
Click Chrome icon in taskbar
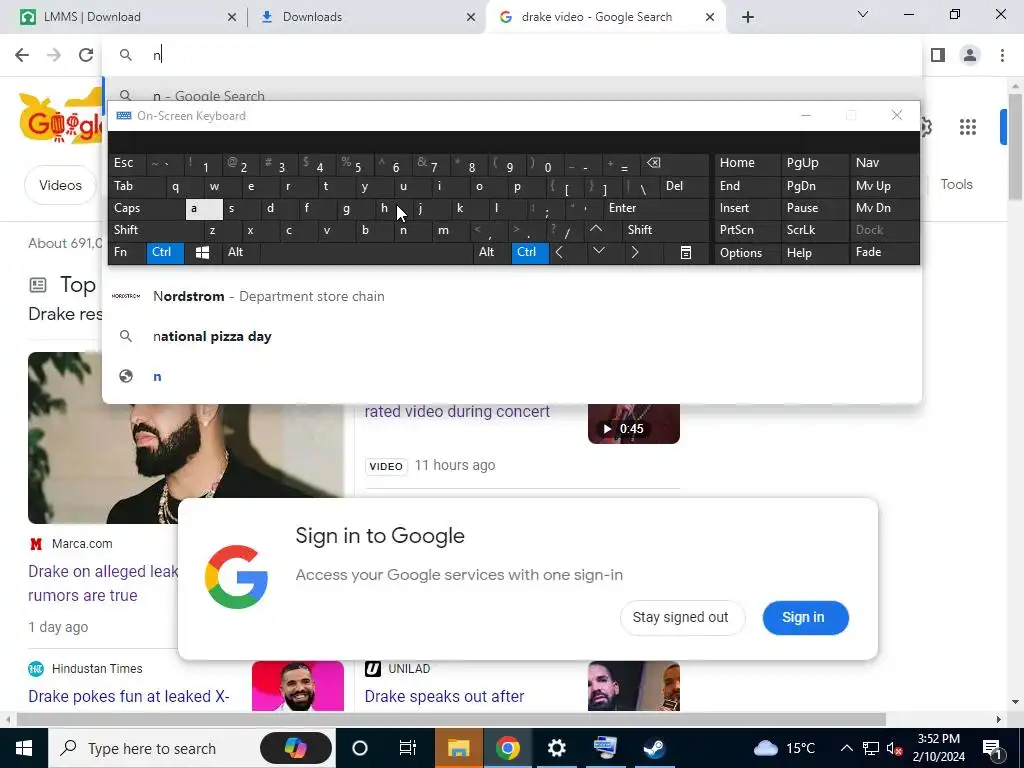[x=507, y=748]
